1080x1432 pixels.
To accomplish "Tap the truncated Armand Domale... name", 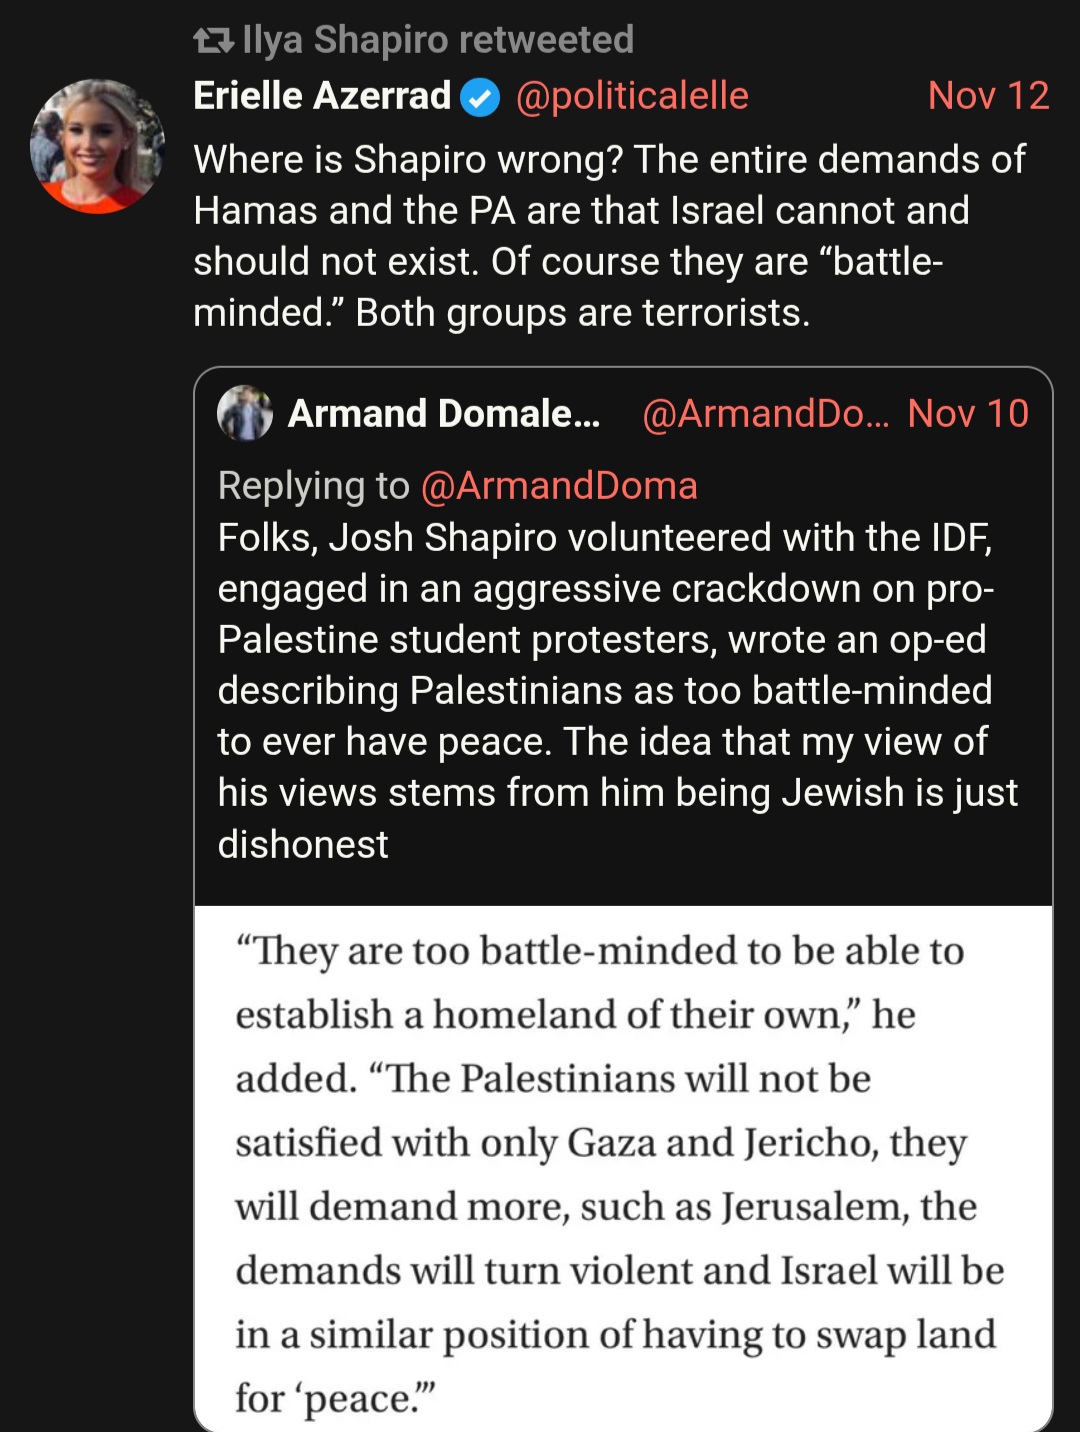I will (x=444, y=413).
